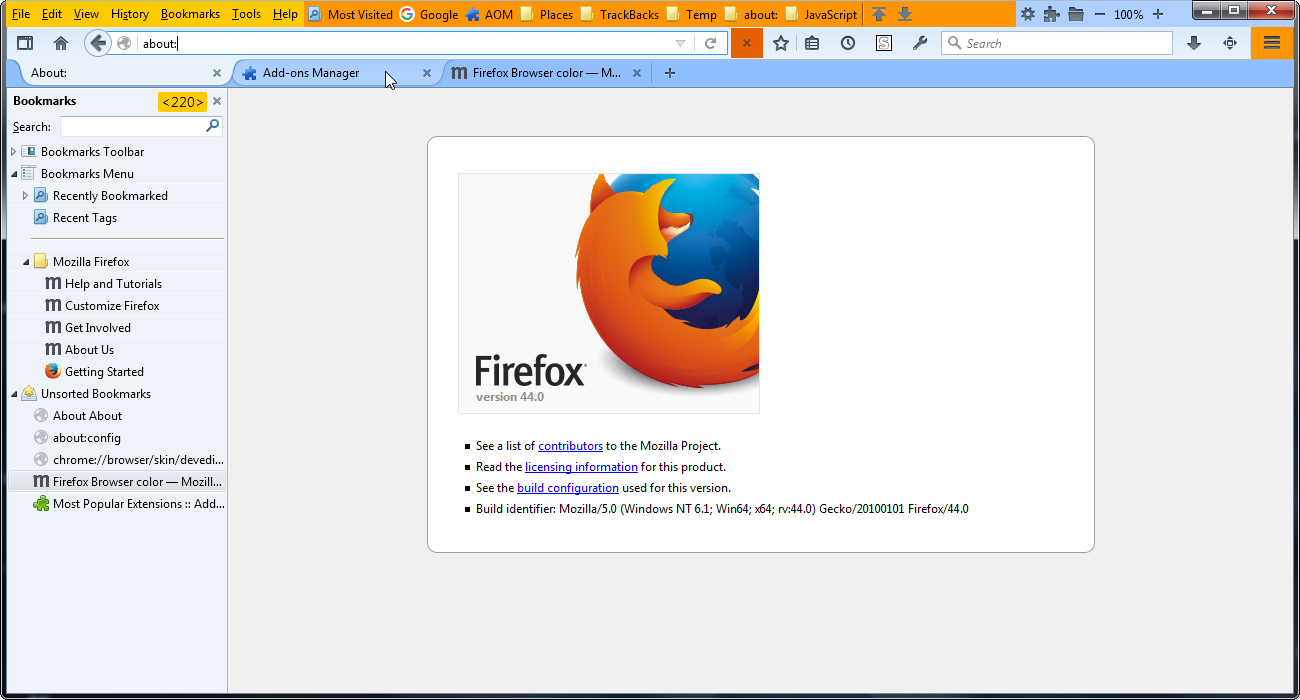Follow the licensing information link
The width and height of the screenshot is (1300, 700).
pos(581,467)
